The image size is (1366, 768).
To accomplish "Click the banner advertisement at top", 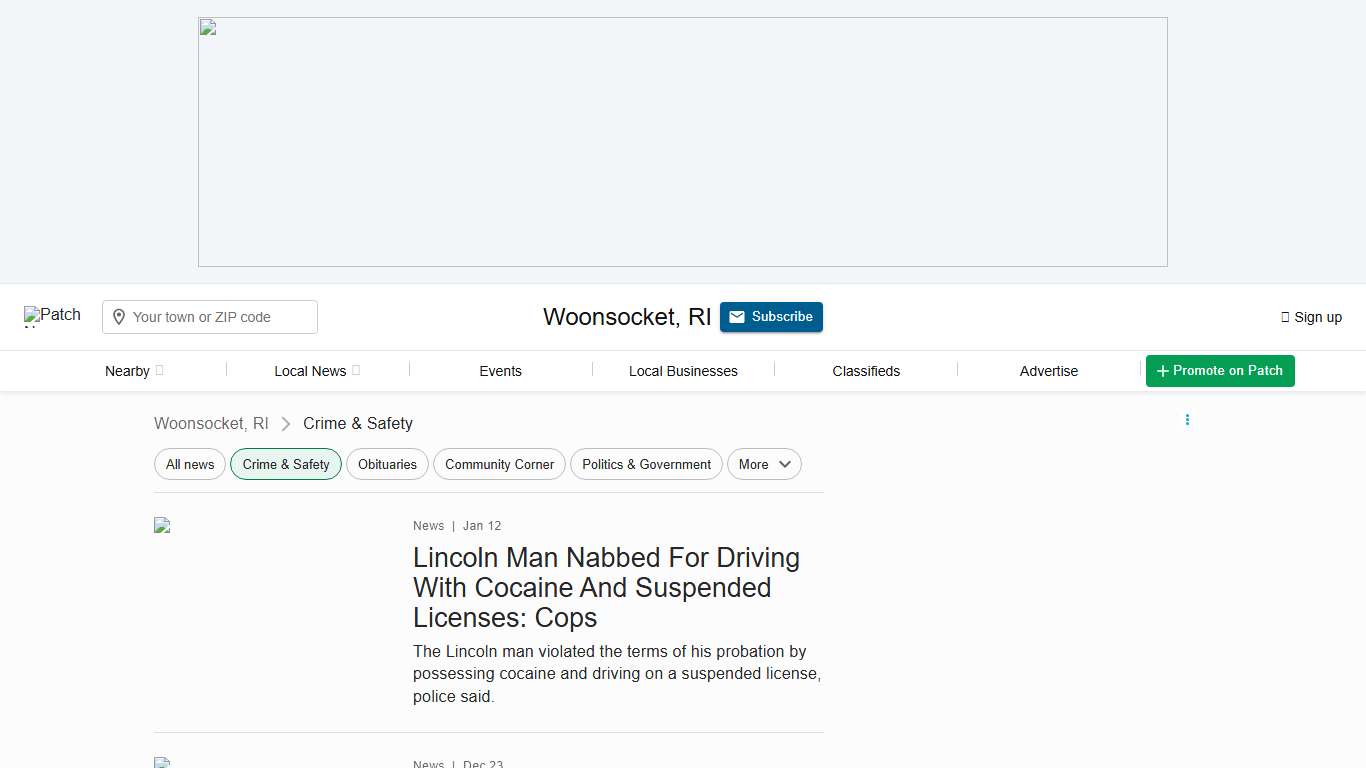I will (682, 142).
